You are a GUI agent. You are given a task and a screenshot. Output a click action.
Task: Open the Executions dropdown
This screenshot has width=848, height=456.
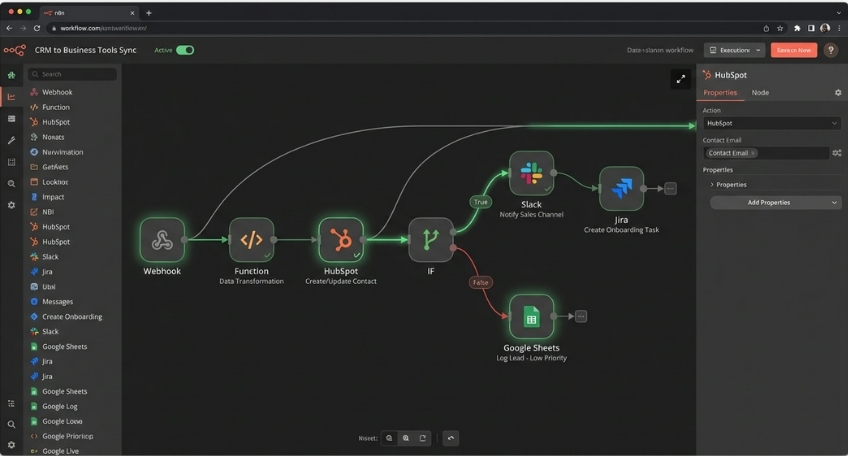(734, 50)
